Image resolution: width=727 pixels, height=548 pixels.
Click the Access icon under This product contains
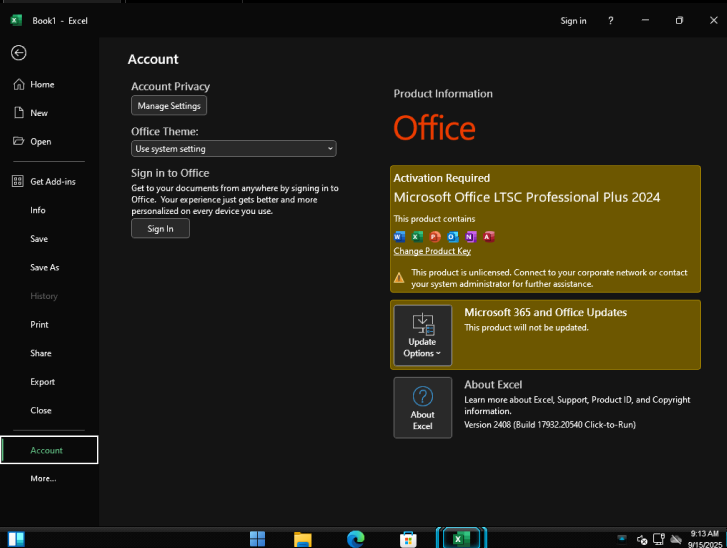tap(489, 237)
